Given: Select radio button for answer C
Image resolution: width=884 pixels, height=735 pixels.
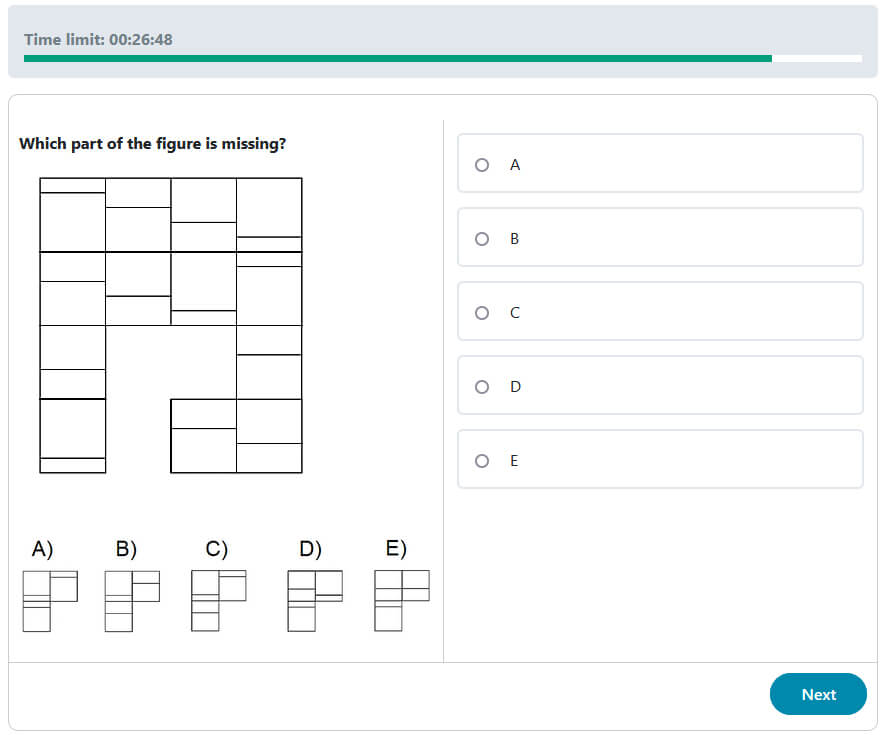Looking at the screenshot, I should tap(482, 312).
